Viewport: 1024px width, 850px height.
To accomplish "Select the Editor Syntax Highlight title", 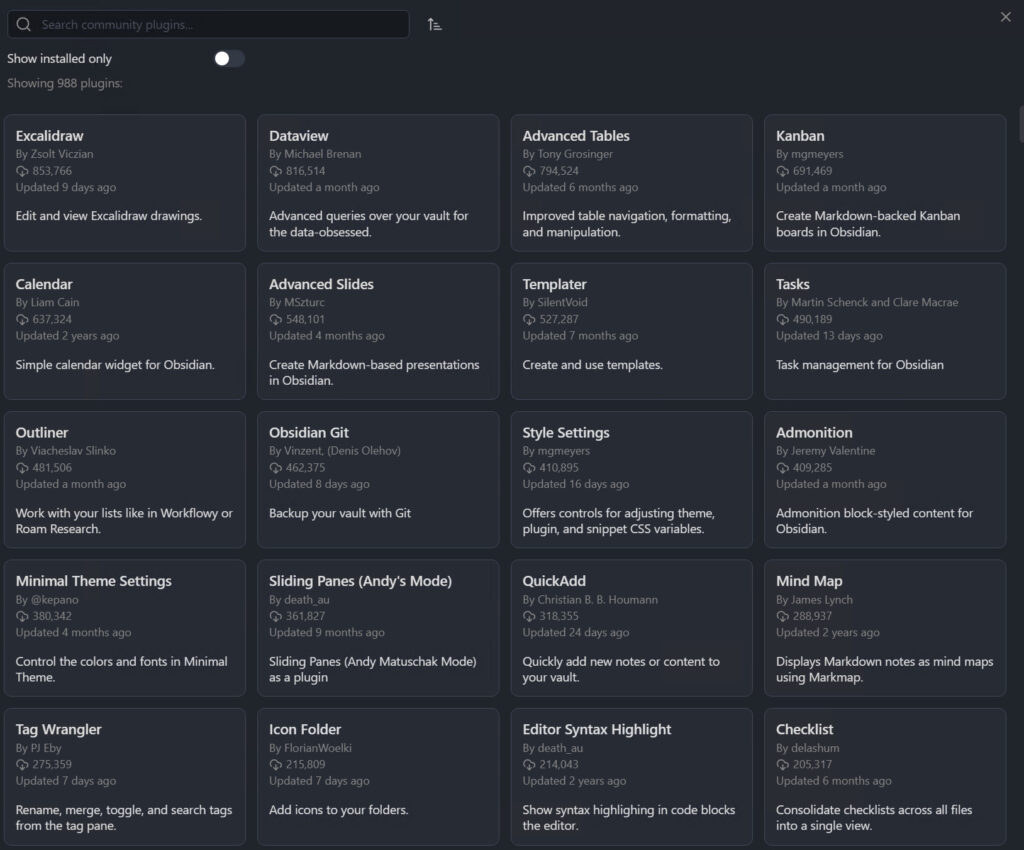I will tap(597, 729).
